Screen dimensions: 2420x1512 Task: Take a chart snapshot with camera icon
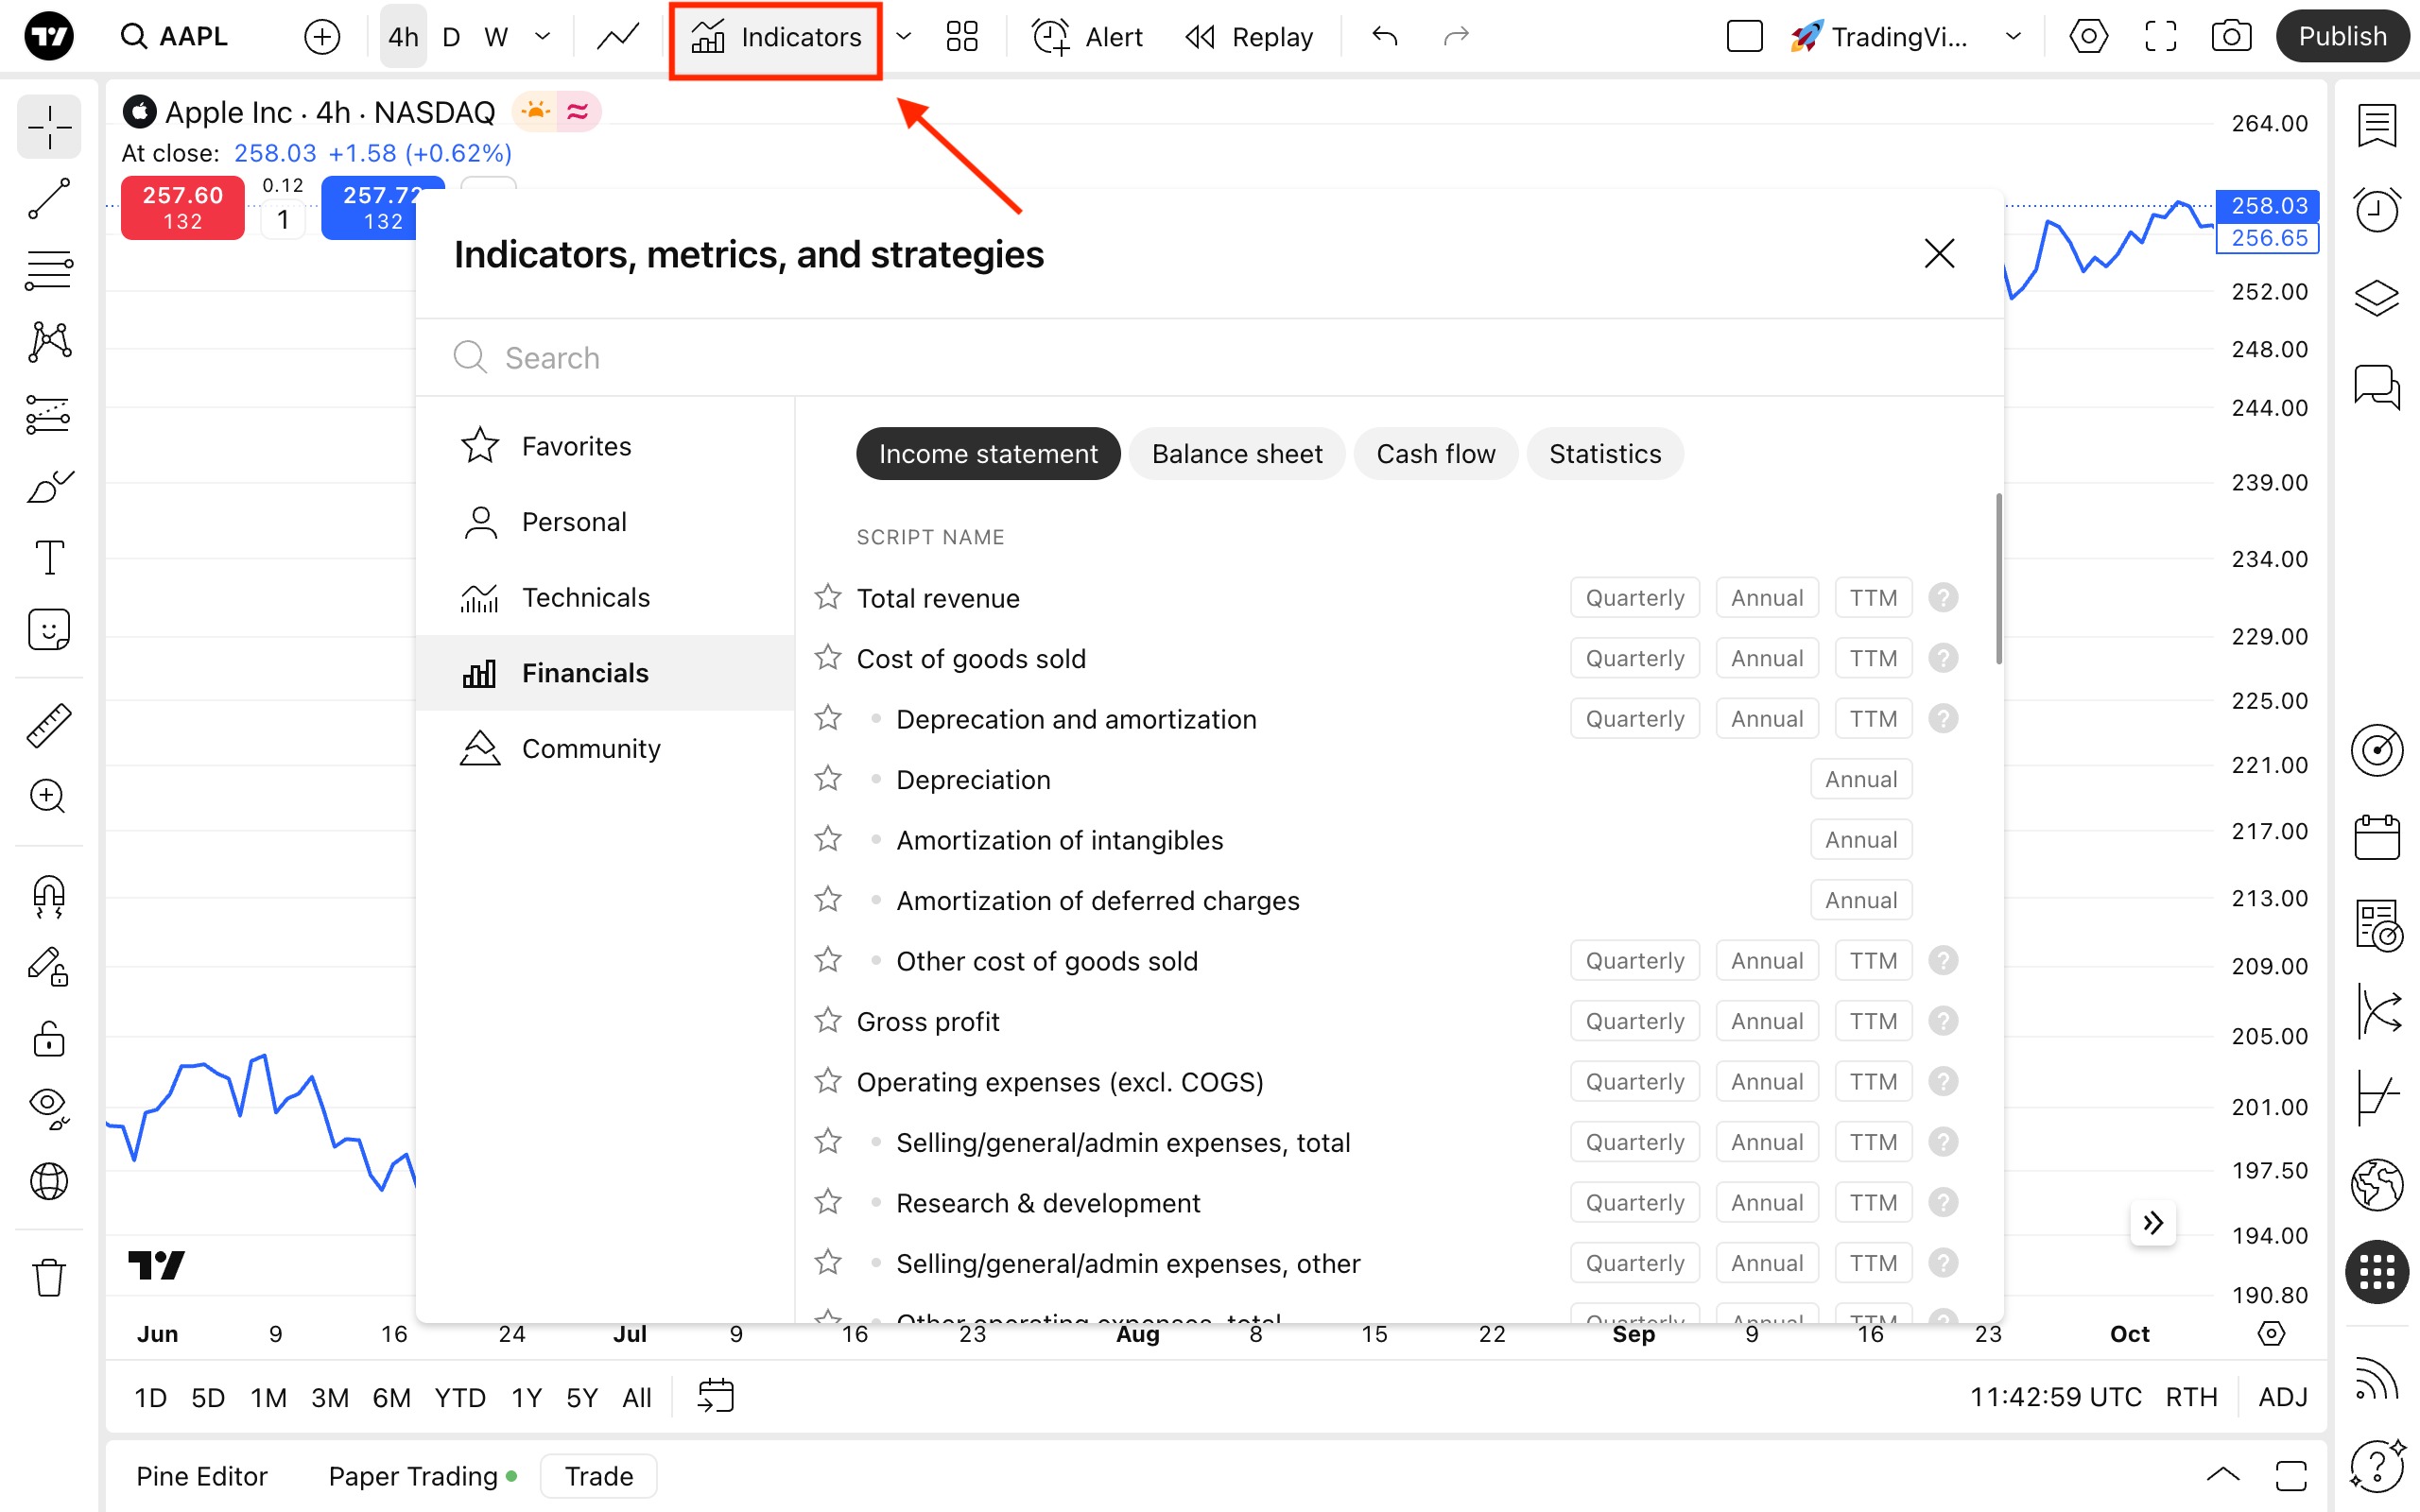point(2231,37)
